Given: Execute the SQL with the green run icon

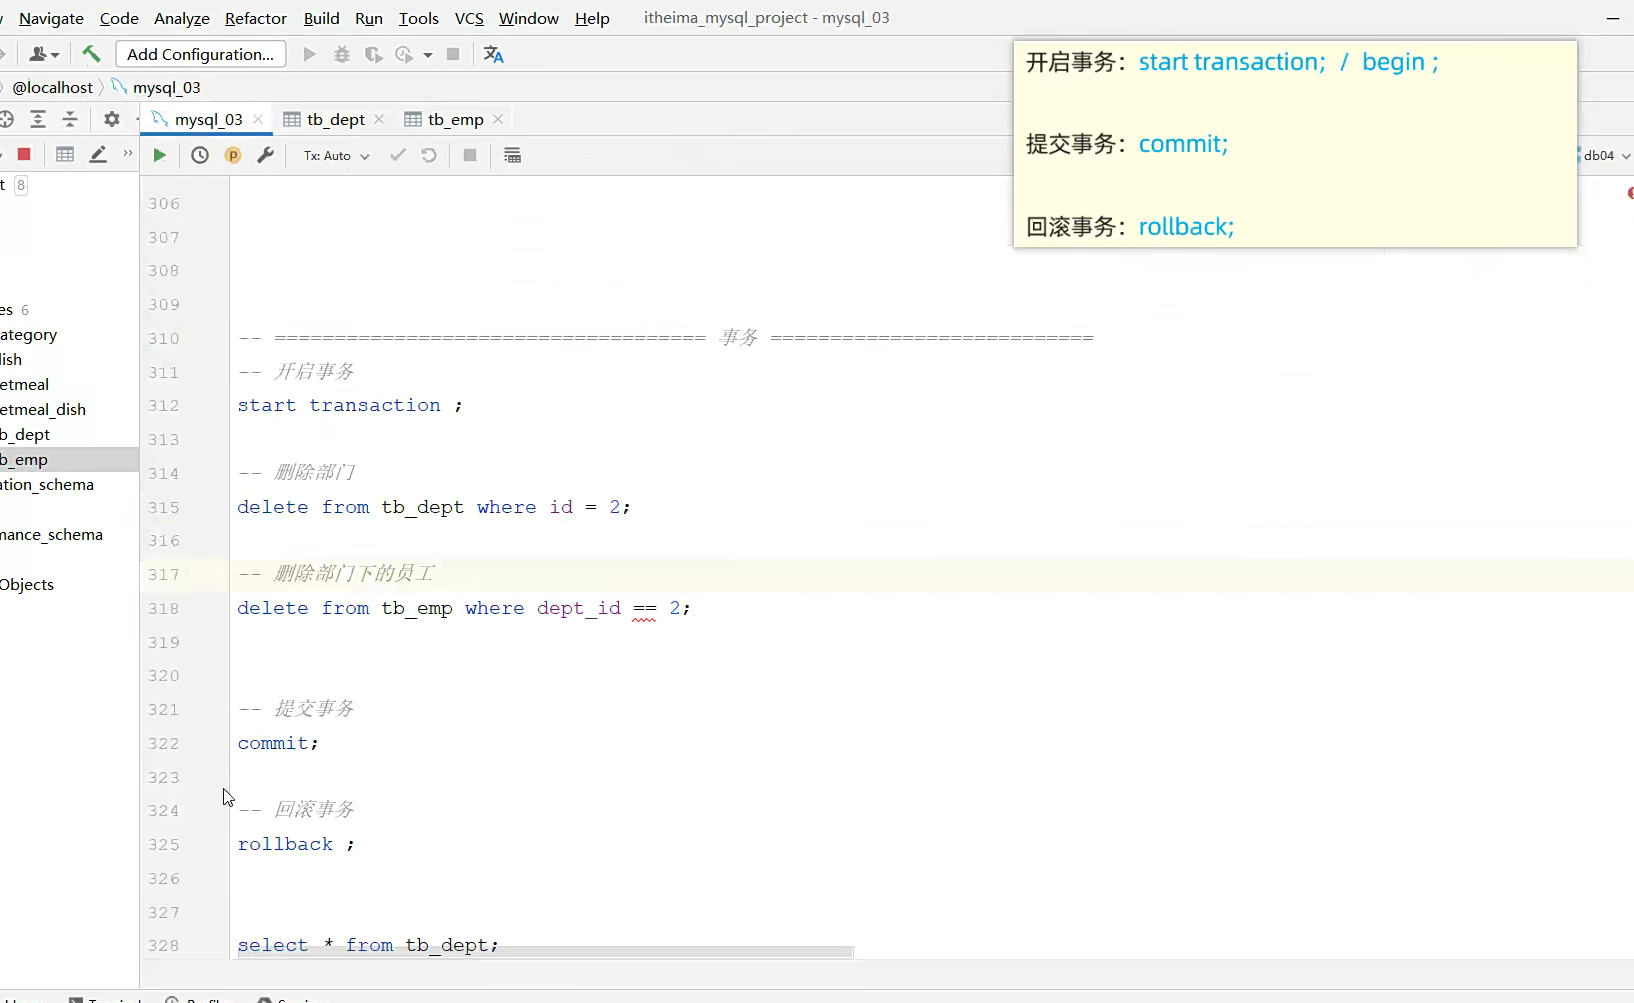Looking at the screenshot, I should click(x=159, y=155).
